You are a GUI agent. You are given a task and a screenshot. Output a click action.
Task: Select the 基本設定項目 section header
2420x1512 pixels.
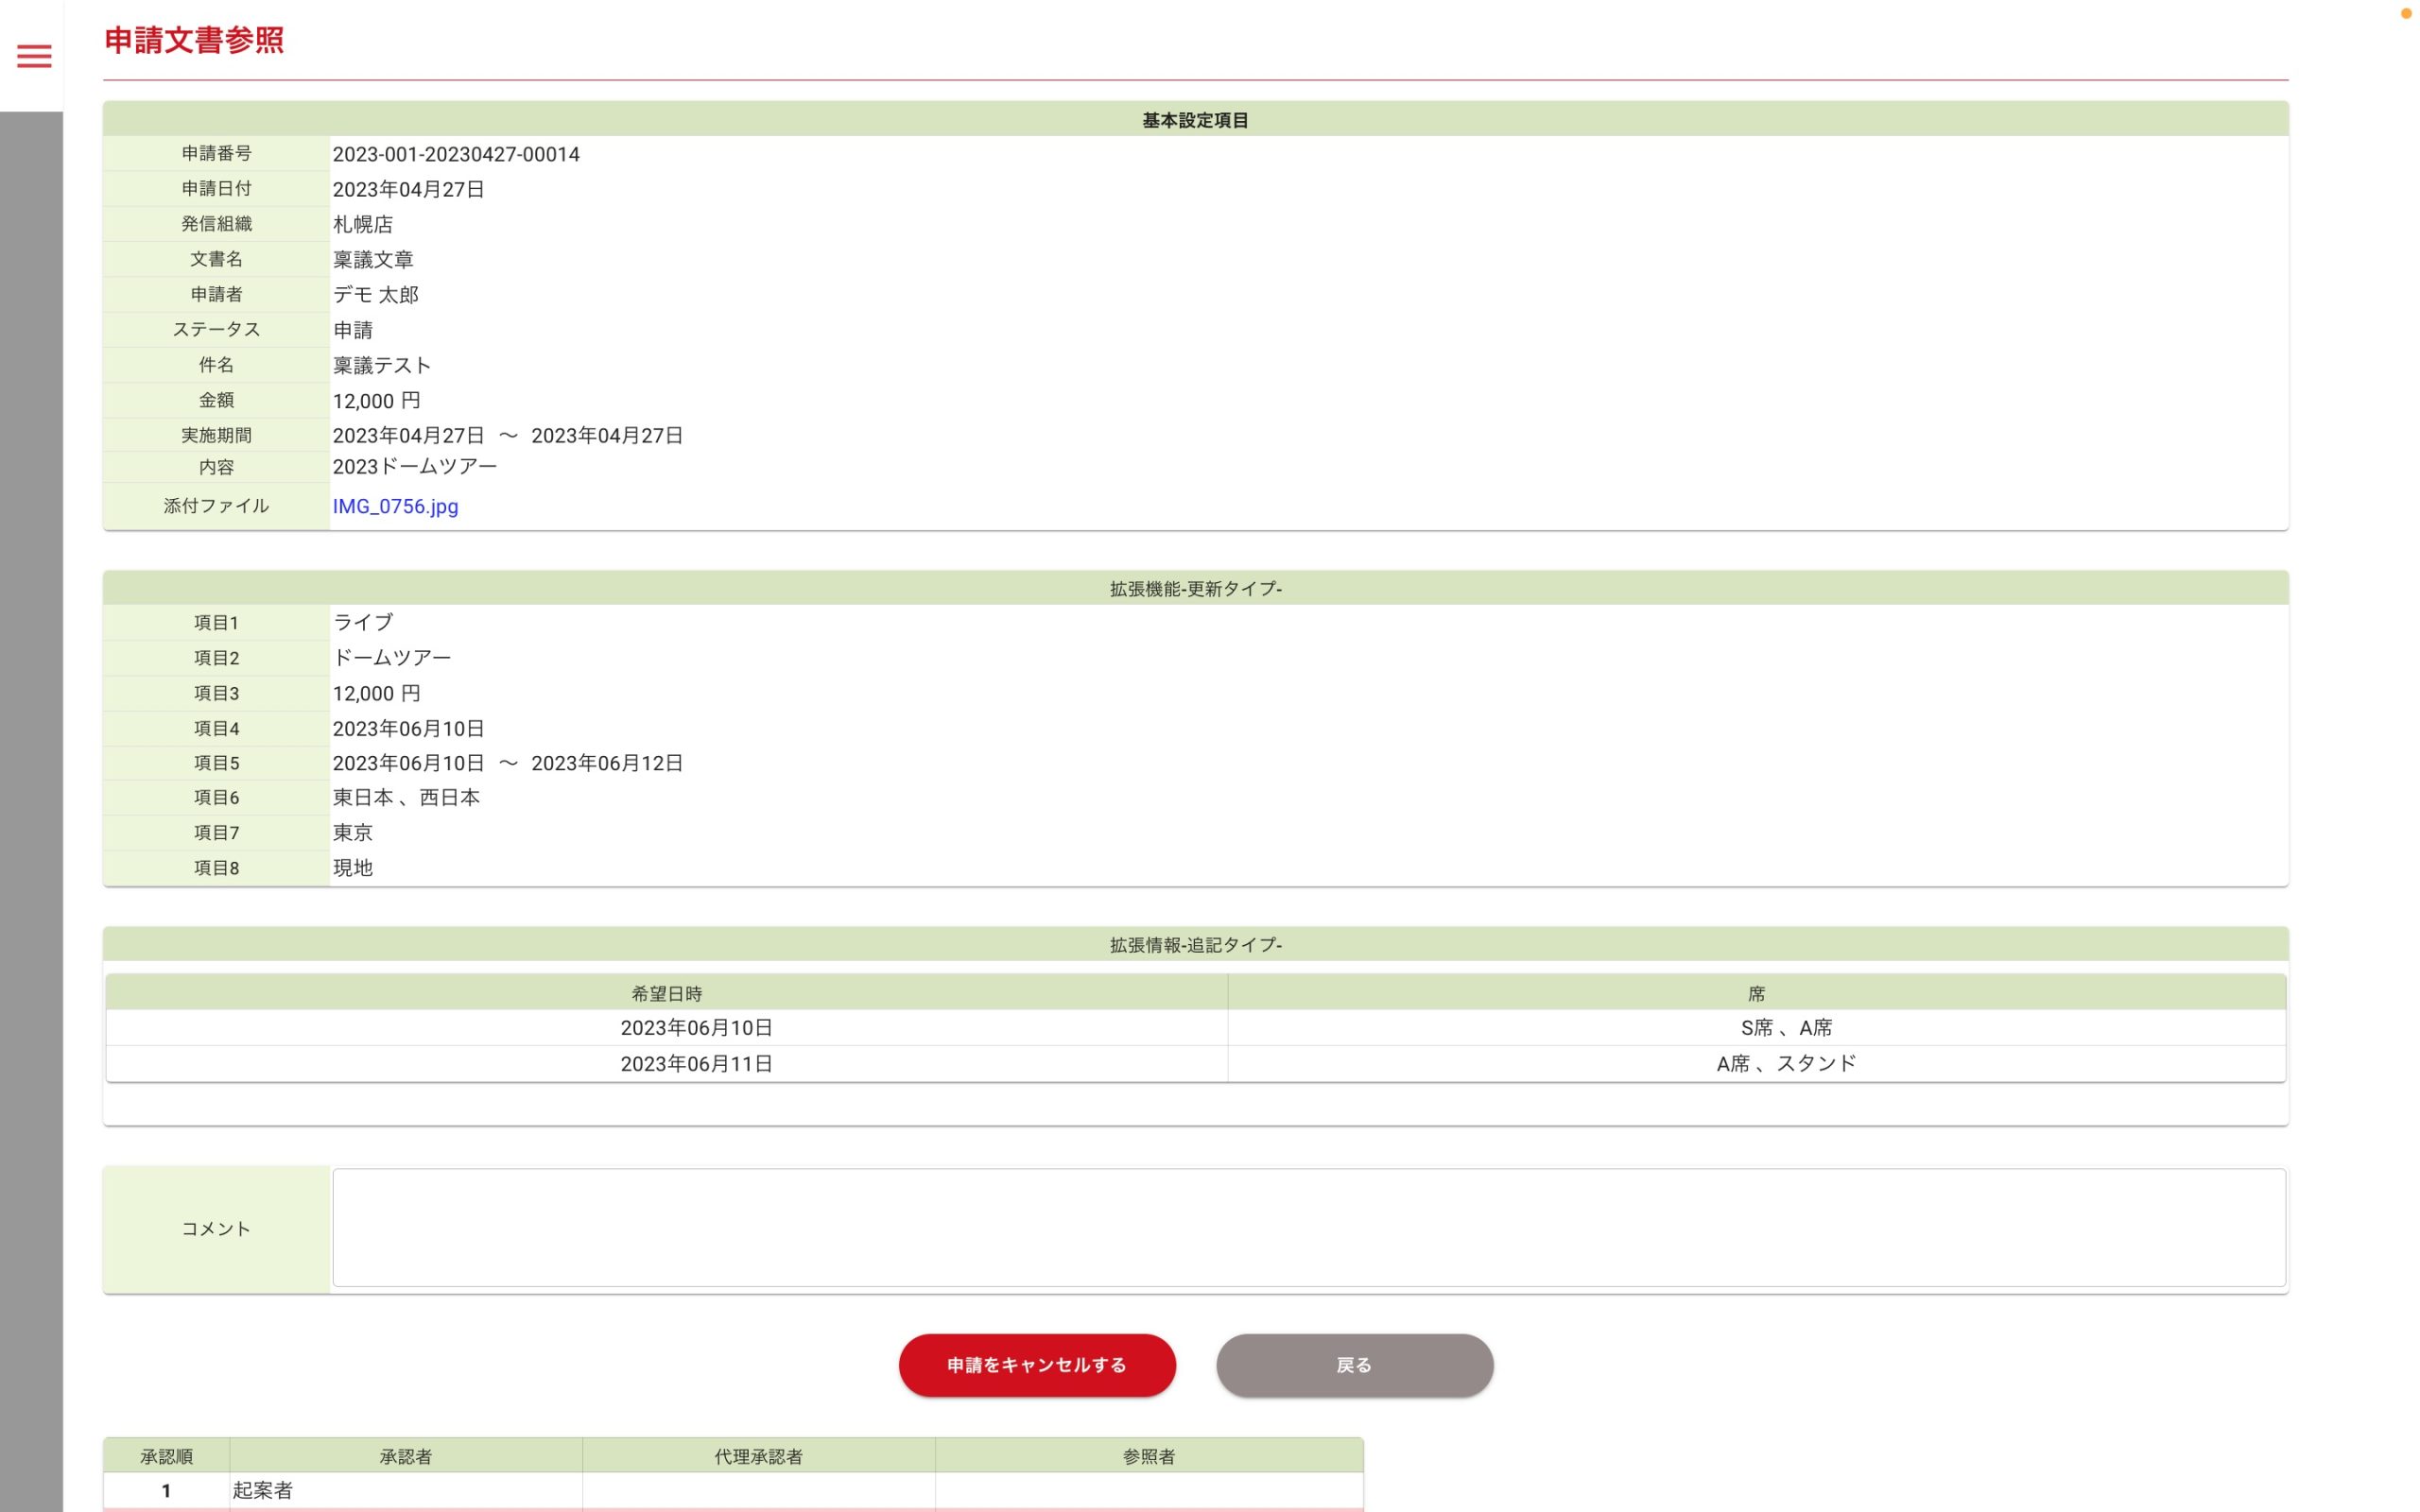1195,120
